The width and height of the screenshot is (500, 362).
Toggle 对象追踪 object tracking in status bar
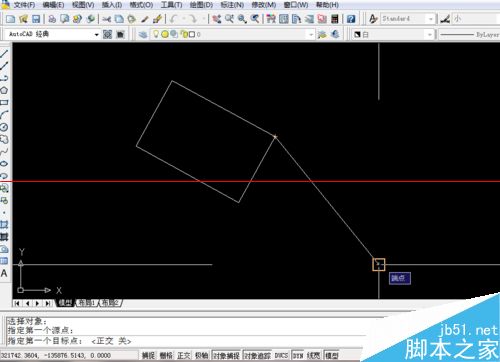pyautogui.click(x=257, y=355)
